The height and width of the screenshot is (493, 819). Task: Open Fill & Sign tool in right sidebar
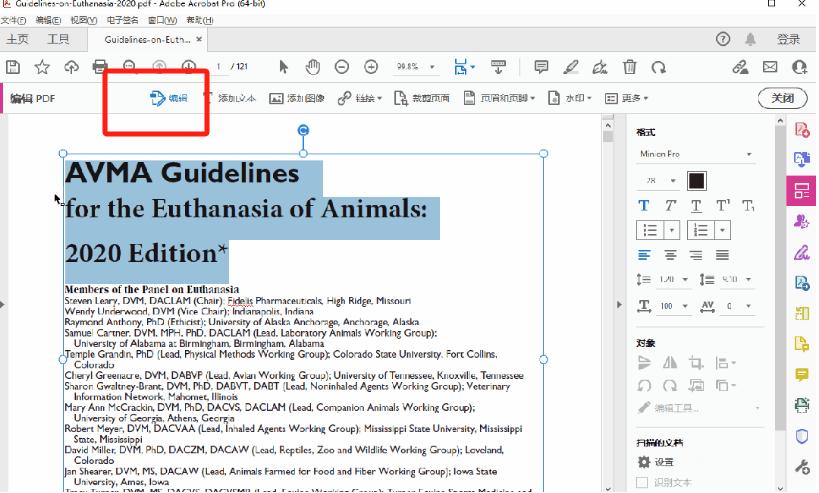click(802, 253)
